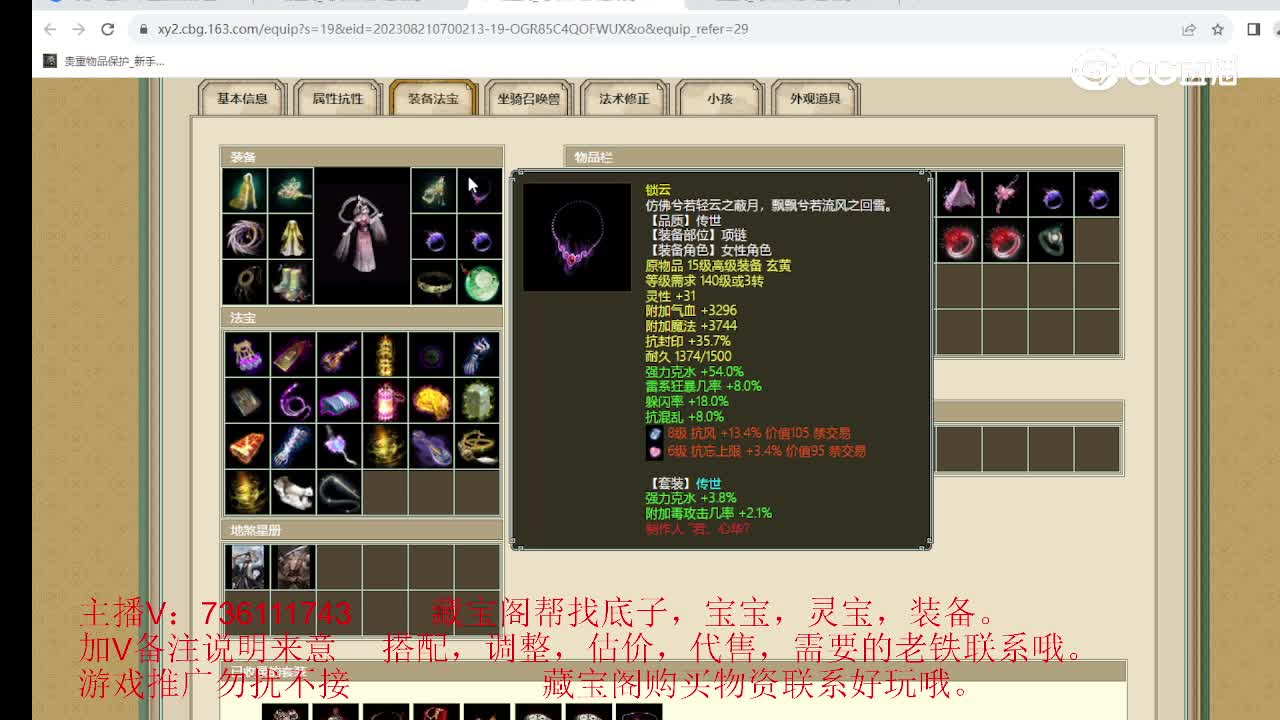
Task: Select the orange-red brick magic treasure
Action: [247, 446]
